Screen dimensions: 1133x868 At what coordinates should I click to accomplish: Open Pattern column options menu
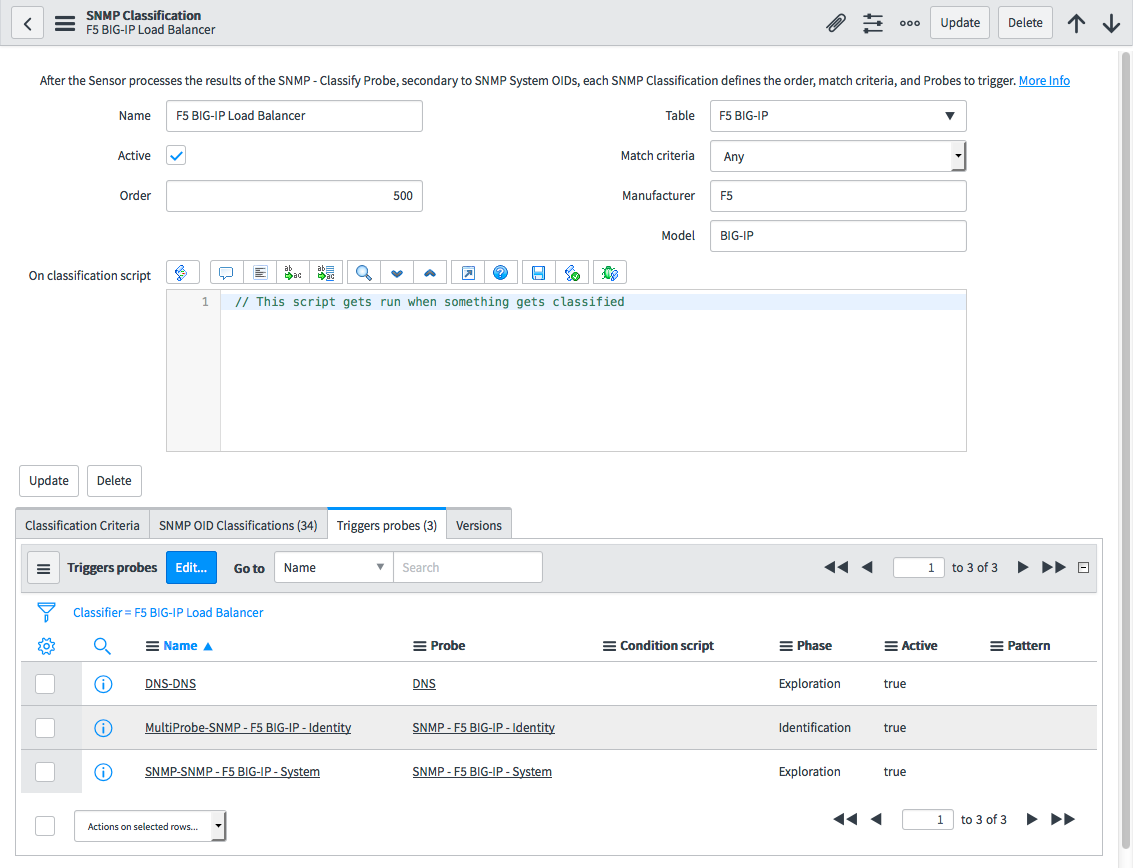(996, 646)
